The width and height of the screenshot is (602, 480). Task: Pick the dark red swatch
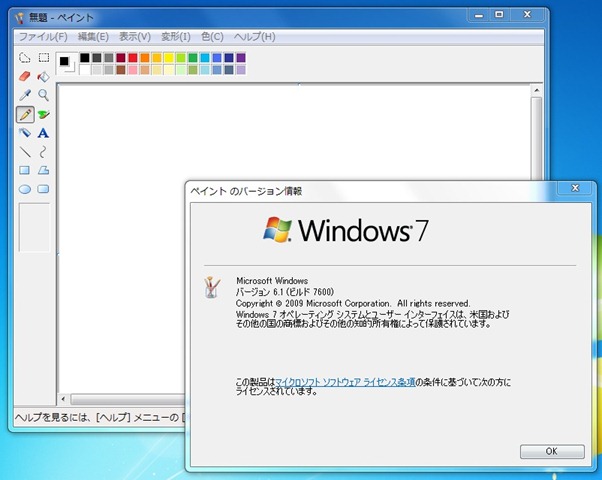pyautogui.click(x=121, y=58)
